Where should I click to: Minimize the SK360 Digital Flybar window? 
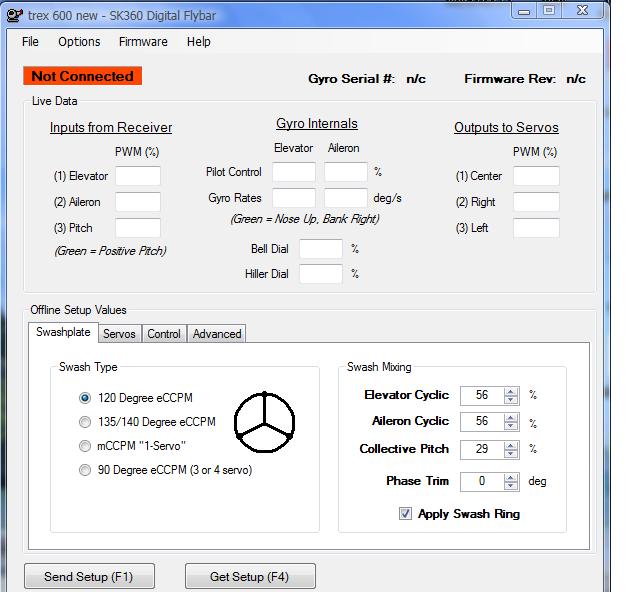pos(524,11)
